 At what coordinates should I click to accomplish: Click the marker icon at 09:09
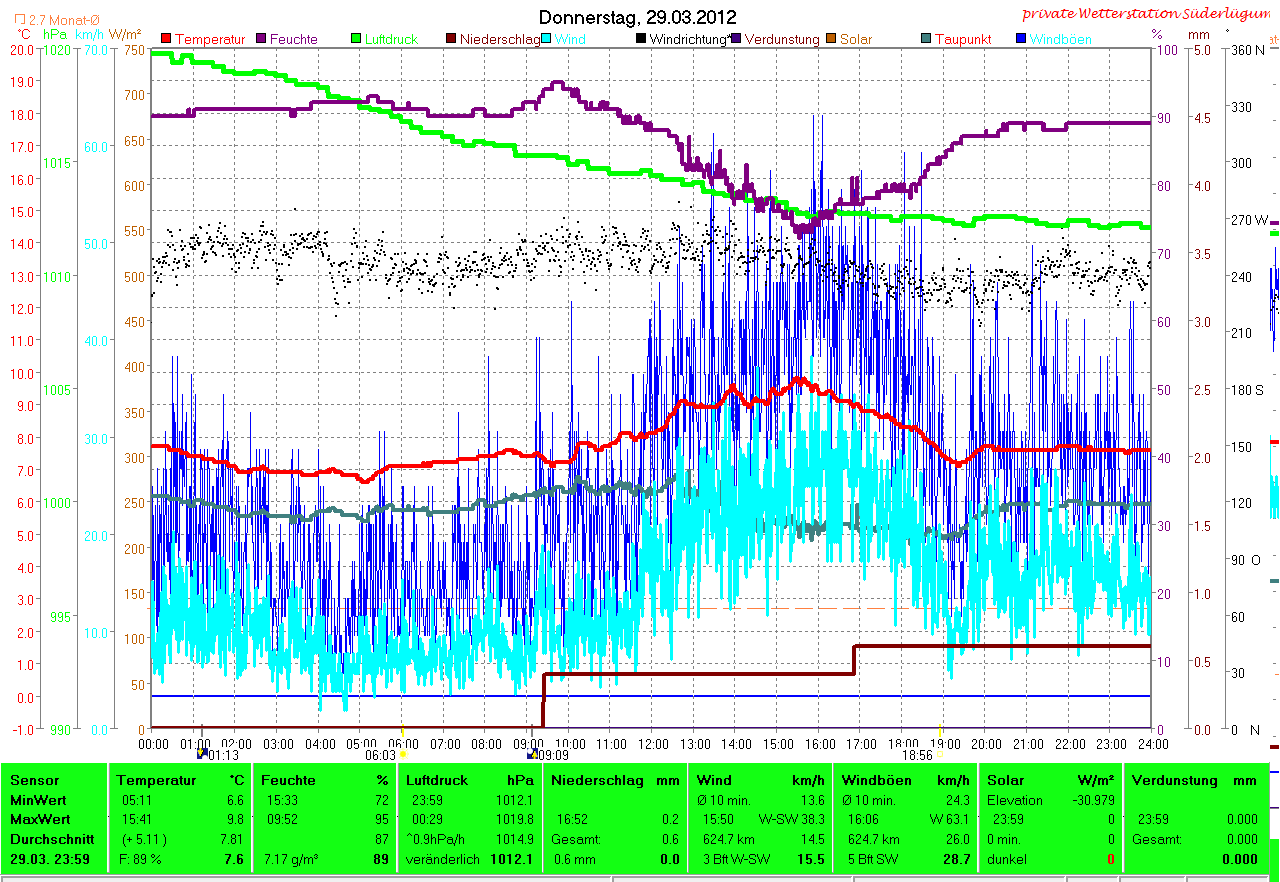pos(531,753)
